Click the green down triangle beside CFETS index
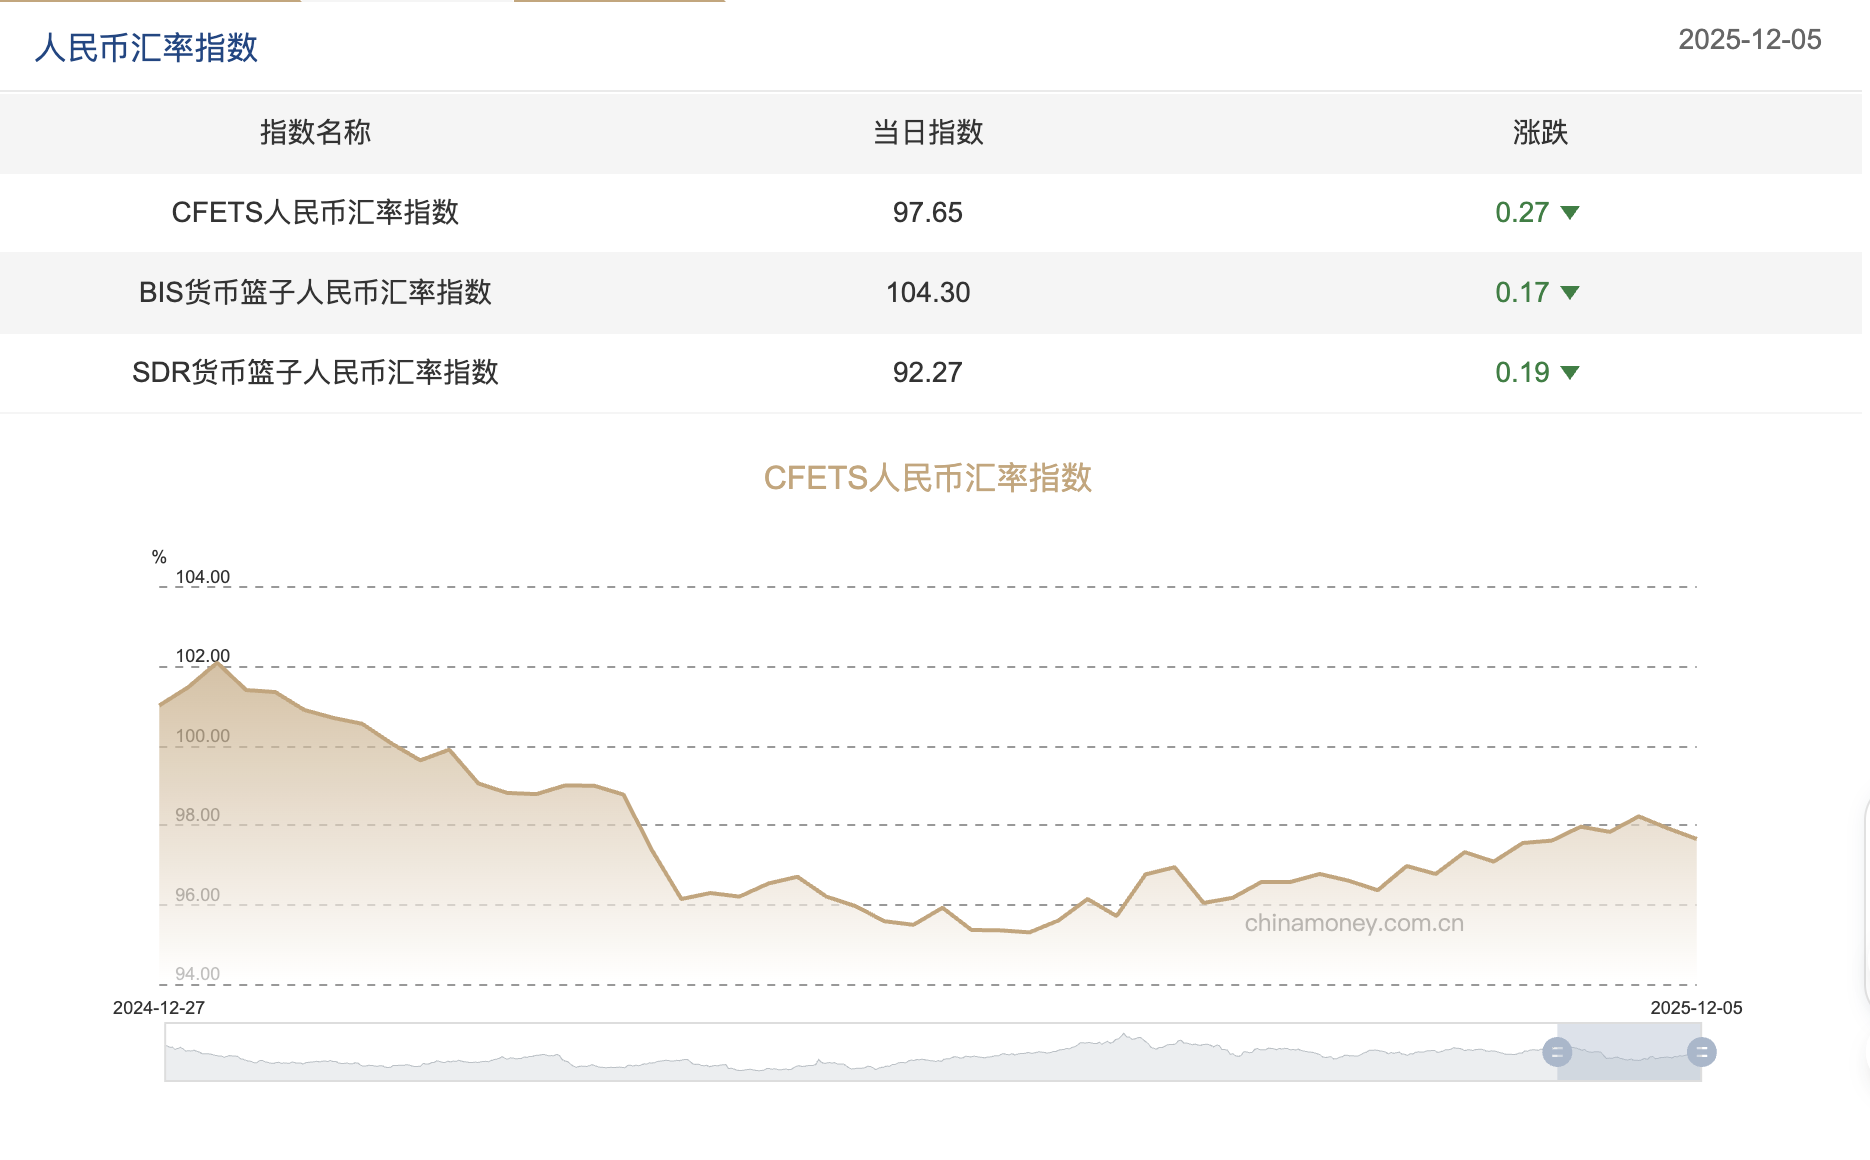Viewport: 1870px width, 1160px height. (1570, 212)
